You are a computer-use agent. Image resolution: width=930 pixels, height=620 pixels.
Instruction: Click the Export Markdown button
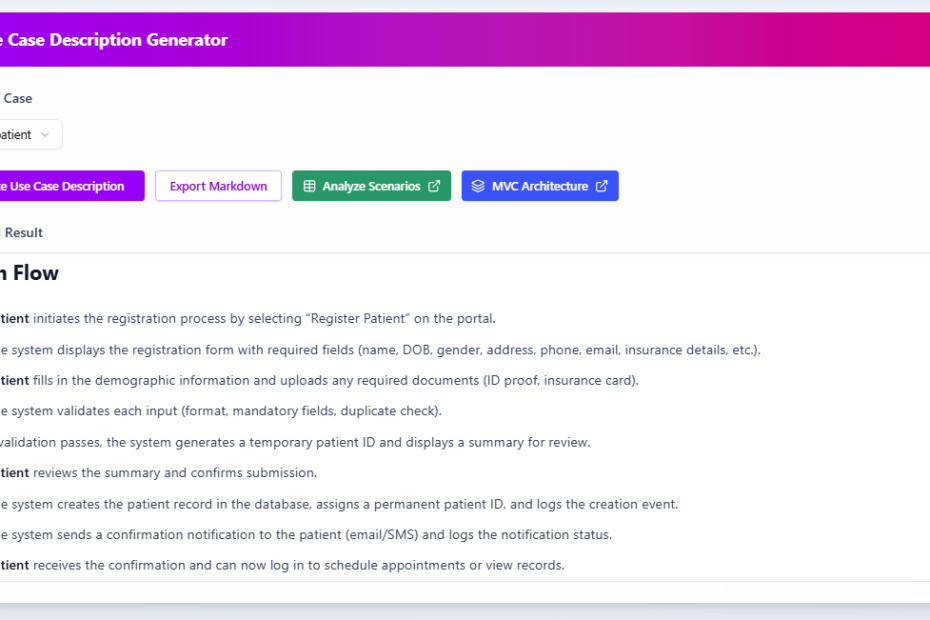point(218,185)
